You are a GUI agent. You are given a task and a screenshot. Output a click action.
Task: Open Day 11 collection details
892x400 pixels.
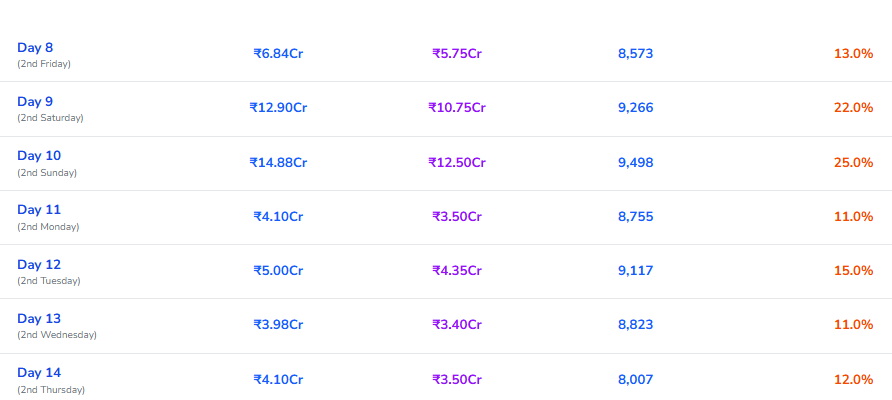point(39,210)
